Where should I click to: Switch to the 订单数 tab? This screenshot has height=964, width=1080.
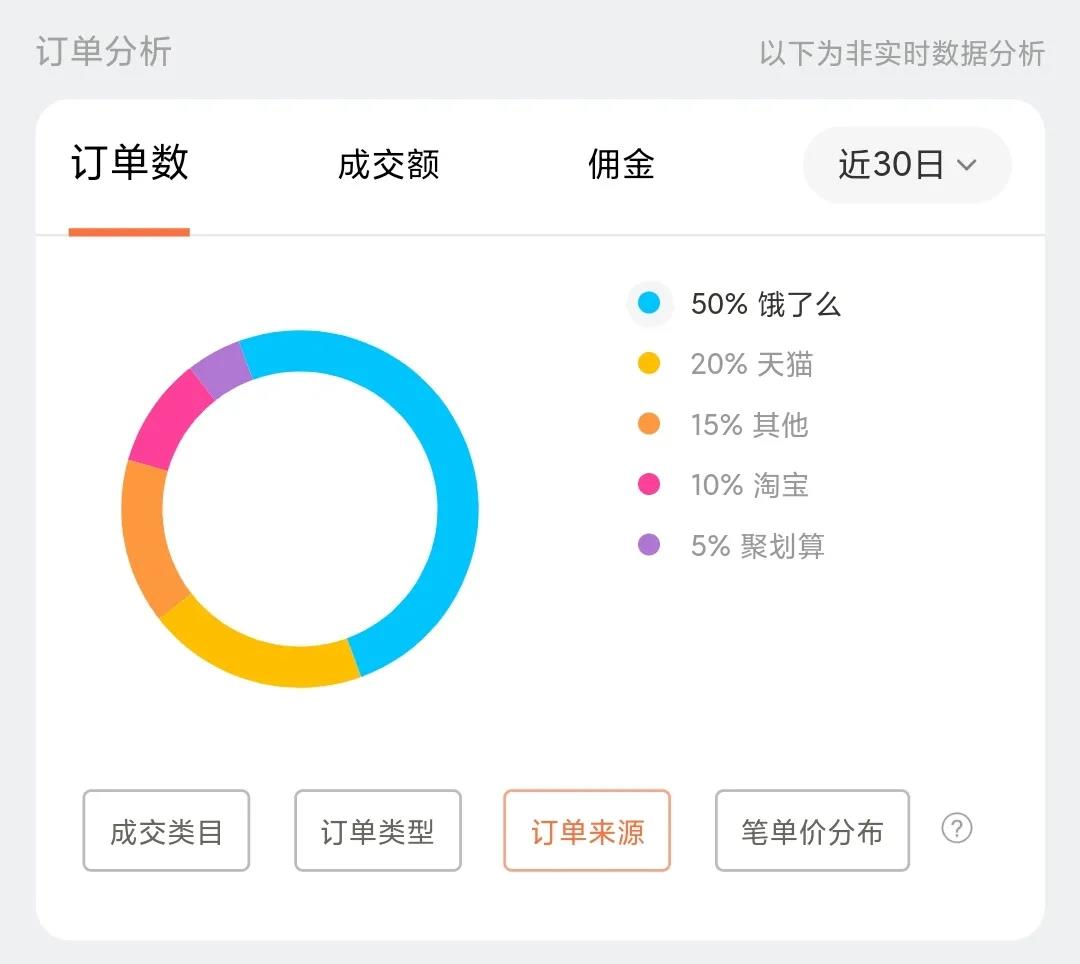[x=129, y=163]
